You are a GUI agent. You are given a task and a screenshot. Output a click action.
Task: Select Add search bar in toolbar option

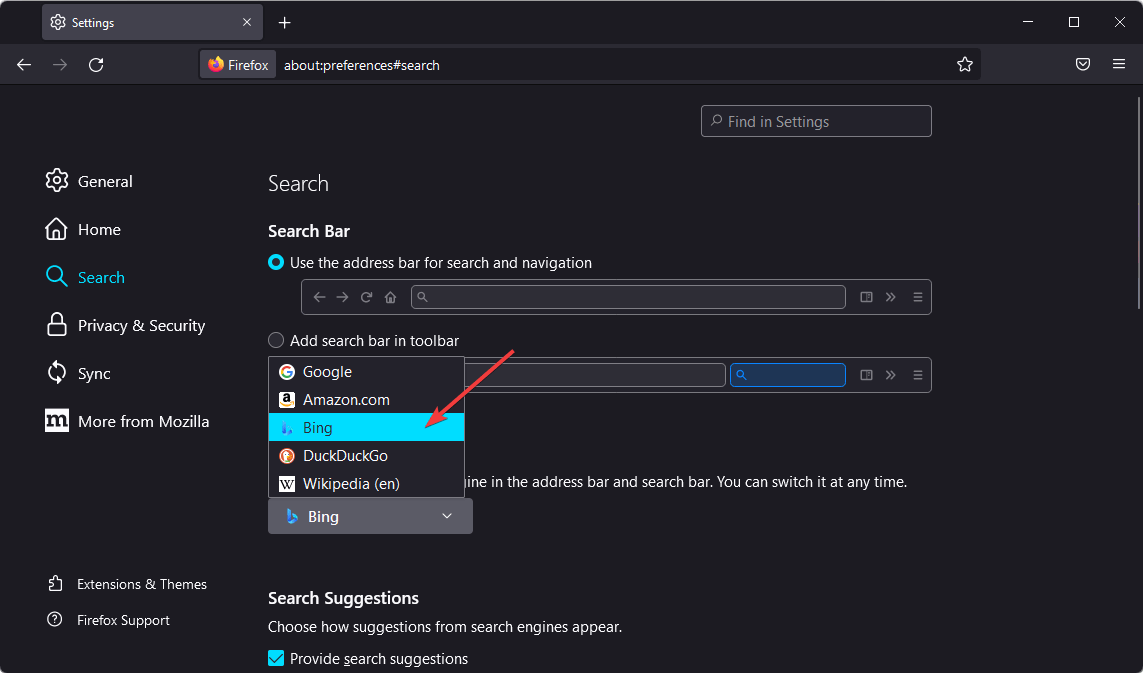pyautogui.click(x=276, y=341)
